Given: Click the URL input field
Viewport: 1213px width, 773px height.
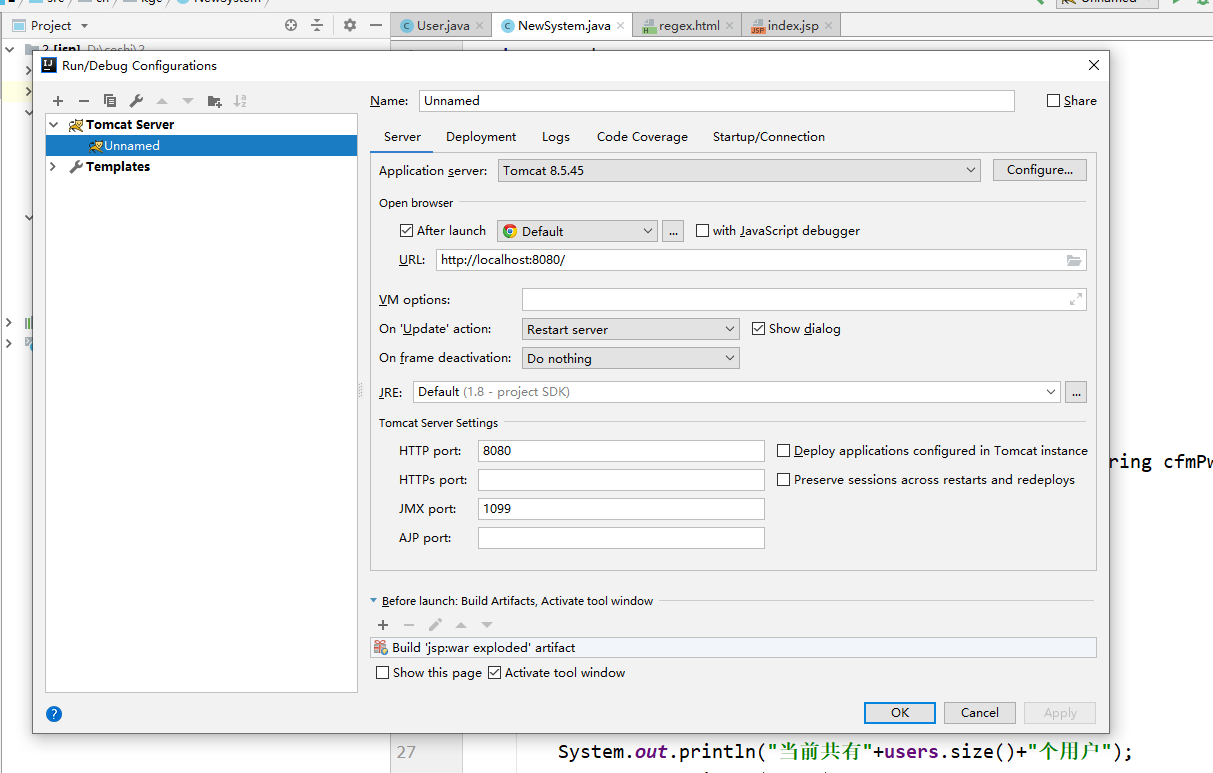Looking at the screenshot, I should pos(761,260).
